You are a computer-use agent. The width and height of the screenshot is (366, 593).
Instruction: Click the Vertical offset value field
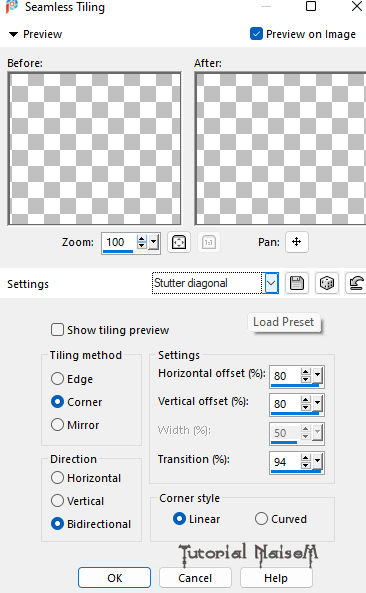(x=285, y=404)
